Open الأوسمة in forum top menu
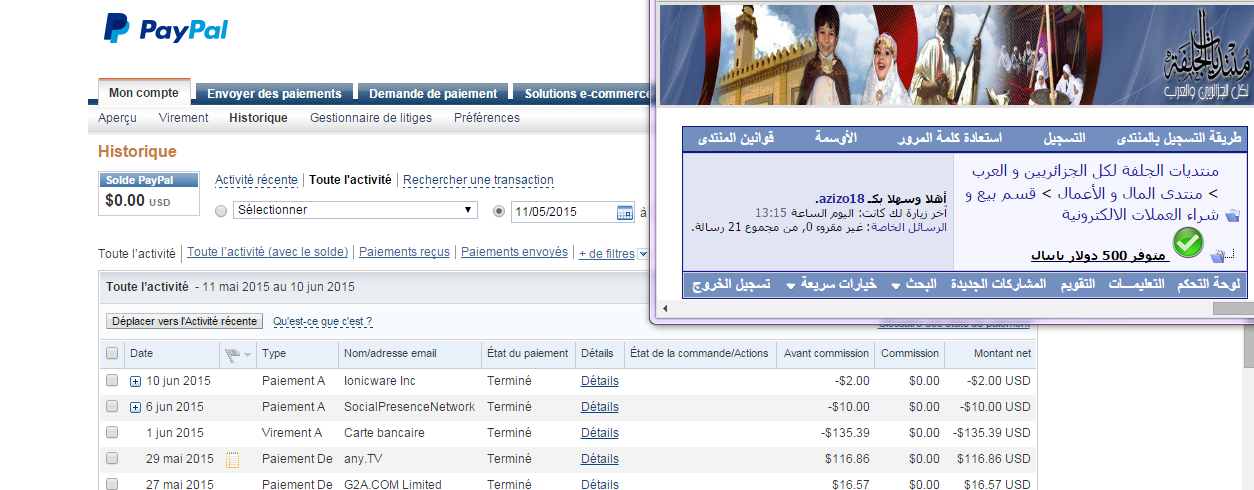Image resolution: width=1254 pixels, height=490 pixels. click(x=836, y=138)
